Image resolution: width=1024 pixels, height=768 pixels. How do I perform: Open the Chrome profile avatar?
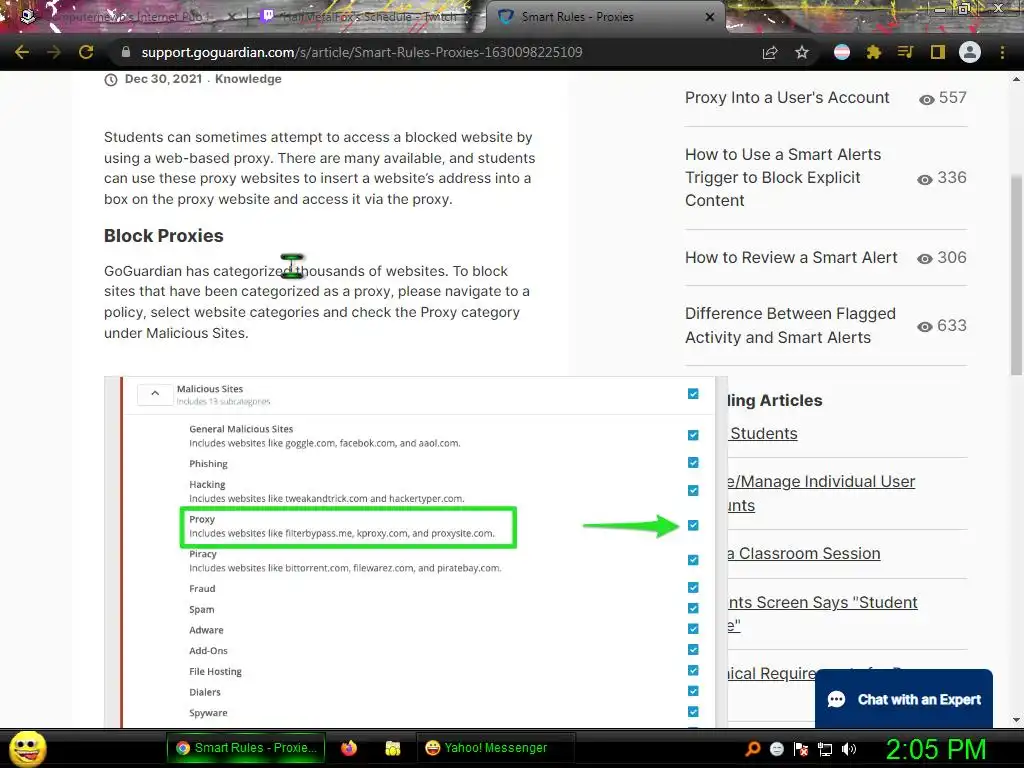pyautogui.click(x=970, y=52)
